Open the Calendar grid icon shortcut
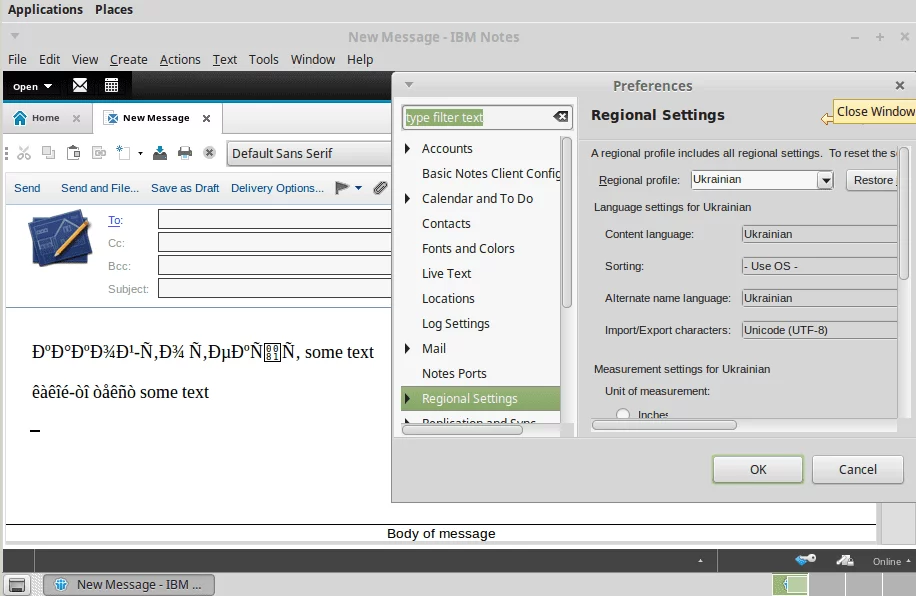This screenshot has height=596, width=916. (x=111, y=86)
